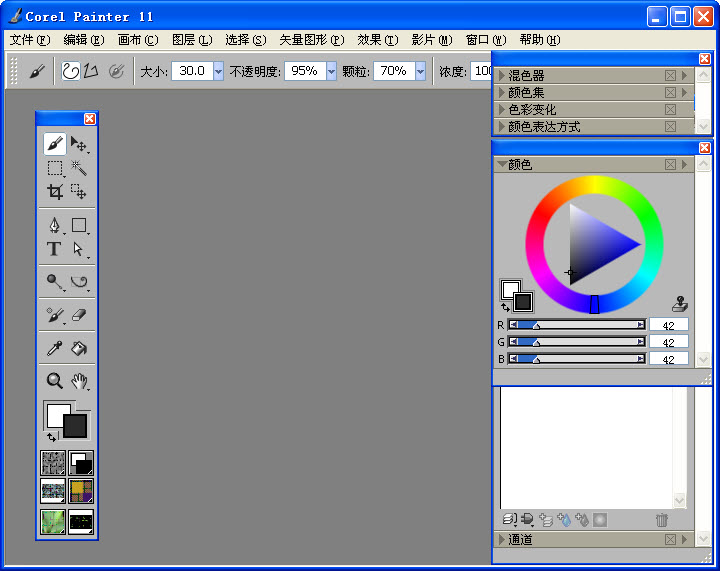Choose the Pen tool
Image resolution: width=720 pixels, height=571 pixels.
click(55, 225)
